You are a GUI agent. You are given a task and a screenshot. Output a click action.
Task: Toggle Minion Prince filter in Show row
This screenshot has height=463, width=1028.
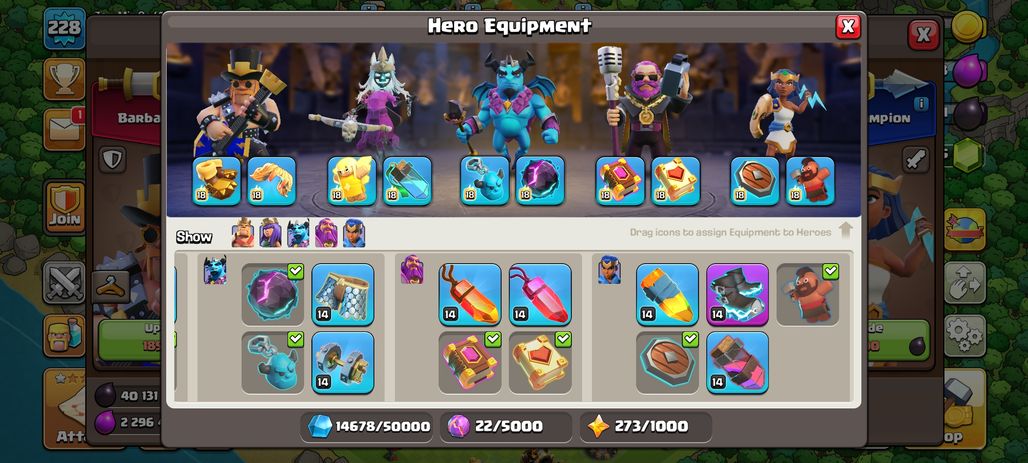click(x=298, y=233)
